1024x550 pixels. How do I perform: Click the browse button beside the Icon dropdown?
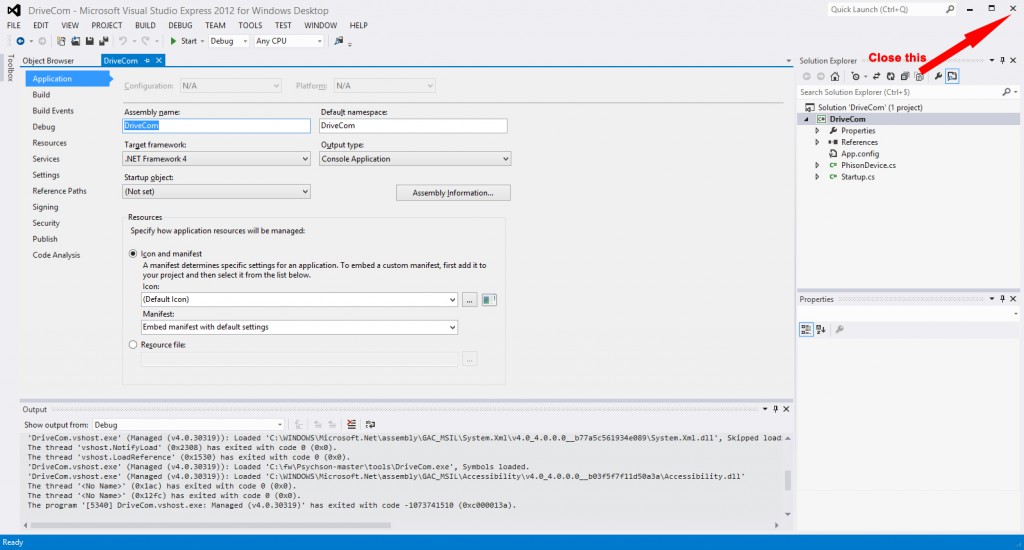click(x=470, y=300)
